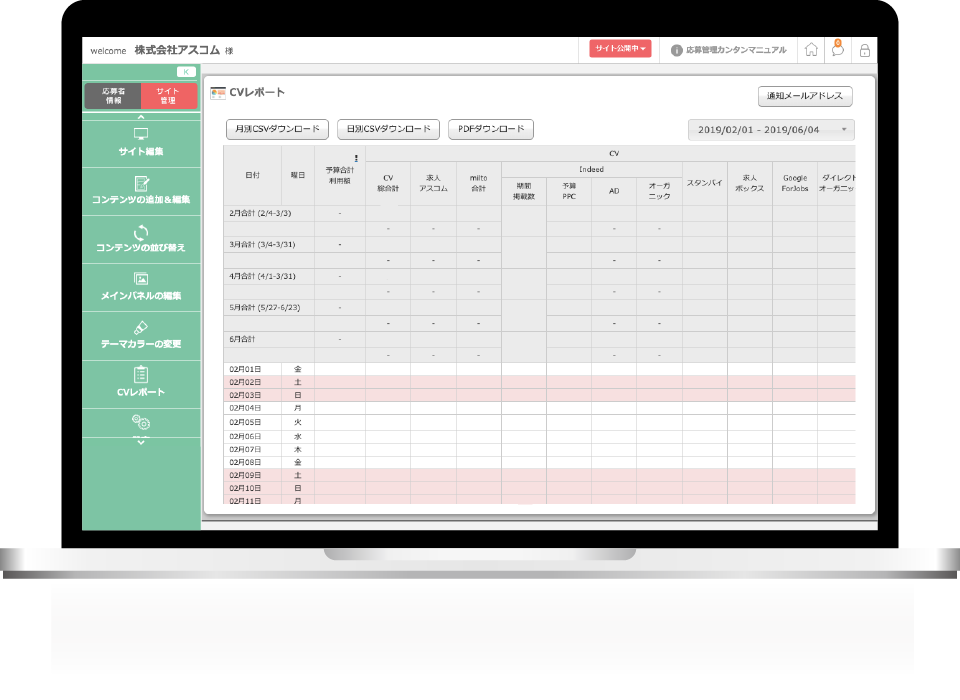Viewport: 960px width, 700px height.
Task: Open the date range 2019/02/01 - 2019/06/04 dropdown
Action: point(771,130)
